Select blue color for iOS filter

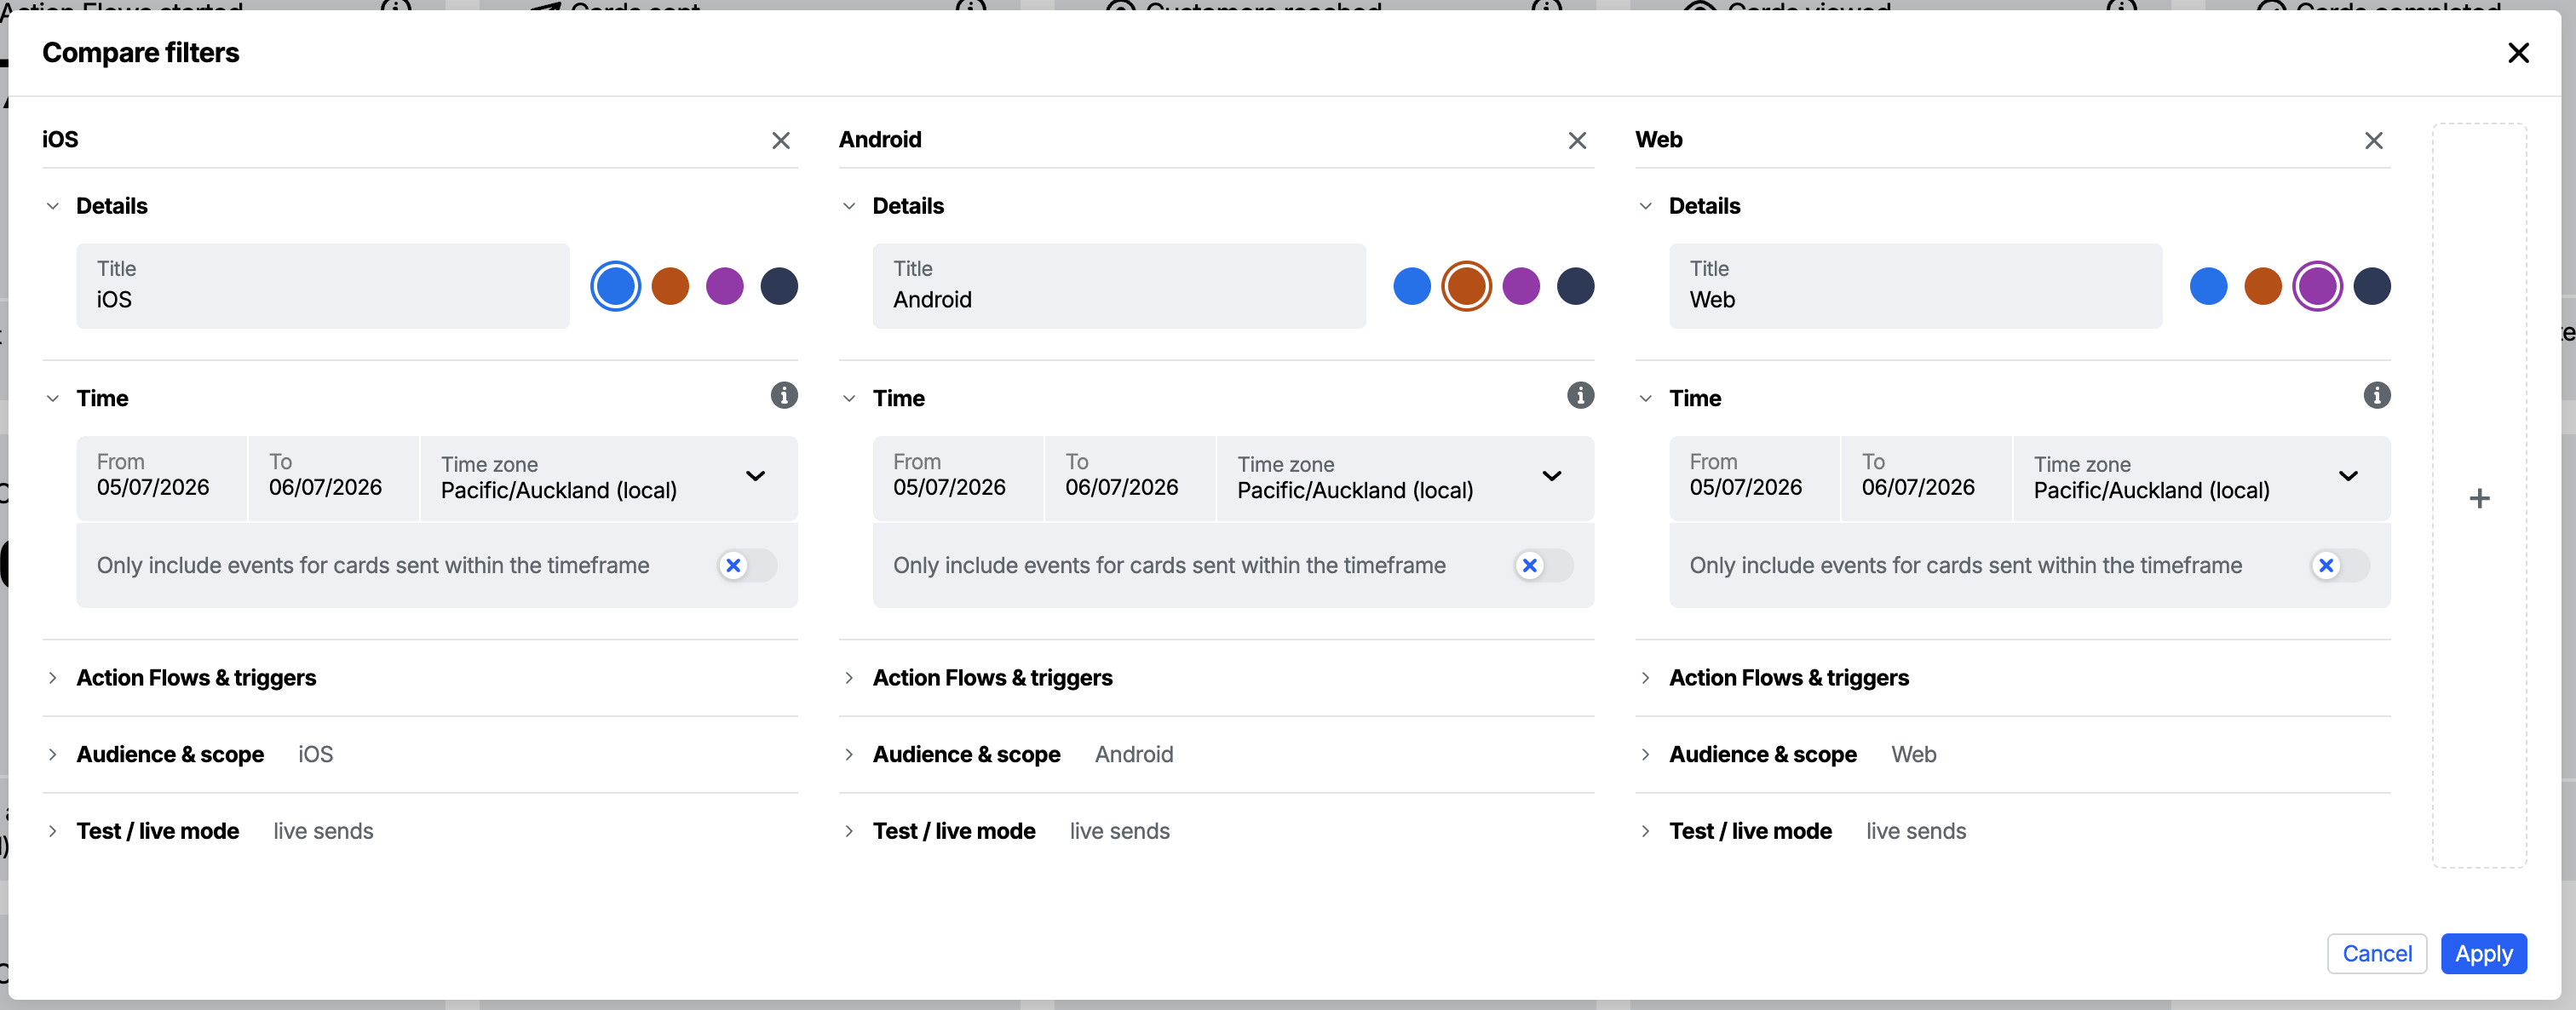pos(615,286)
